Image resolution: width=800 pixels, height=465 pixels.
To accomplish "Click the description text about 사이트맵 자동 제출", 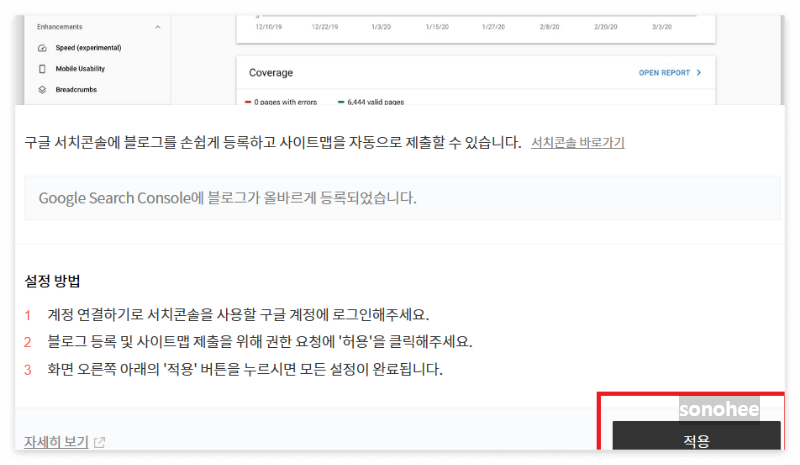I will (x=273, y=142).
